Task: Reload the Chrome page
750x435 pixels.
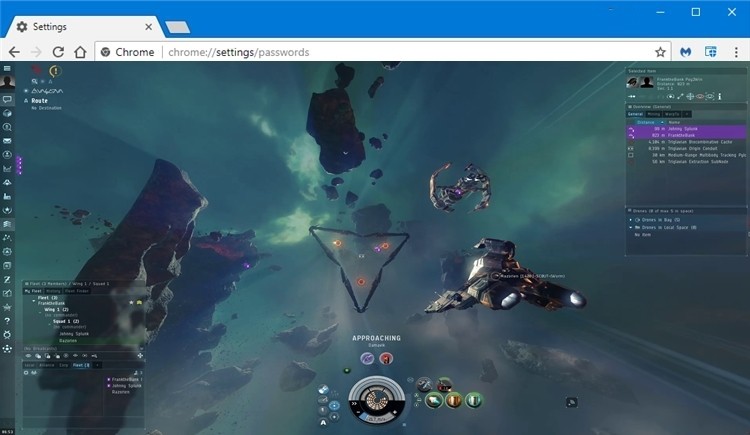Action: (58, 52)
